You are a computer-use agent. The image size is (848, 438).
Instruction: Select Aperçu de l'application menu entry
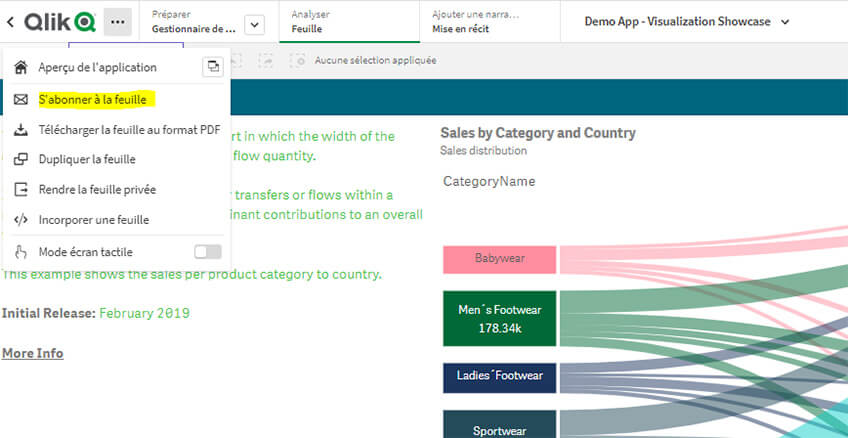pyautogui.click(x=97, y=68)
